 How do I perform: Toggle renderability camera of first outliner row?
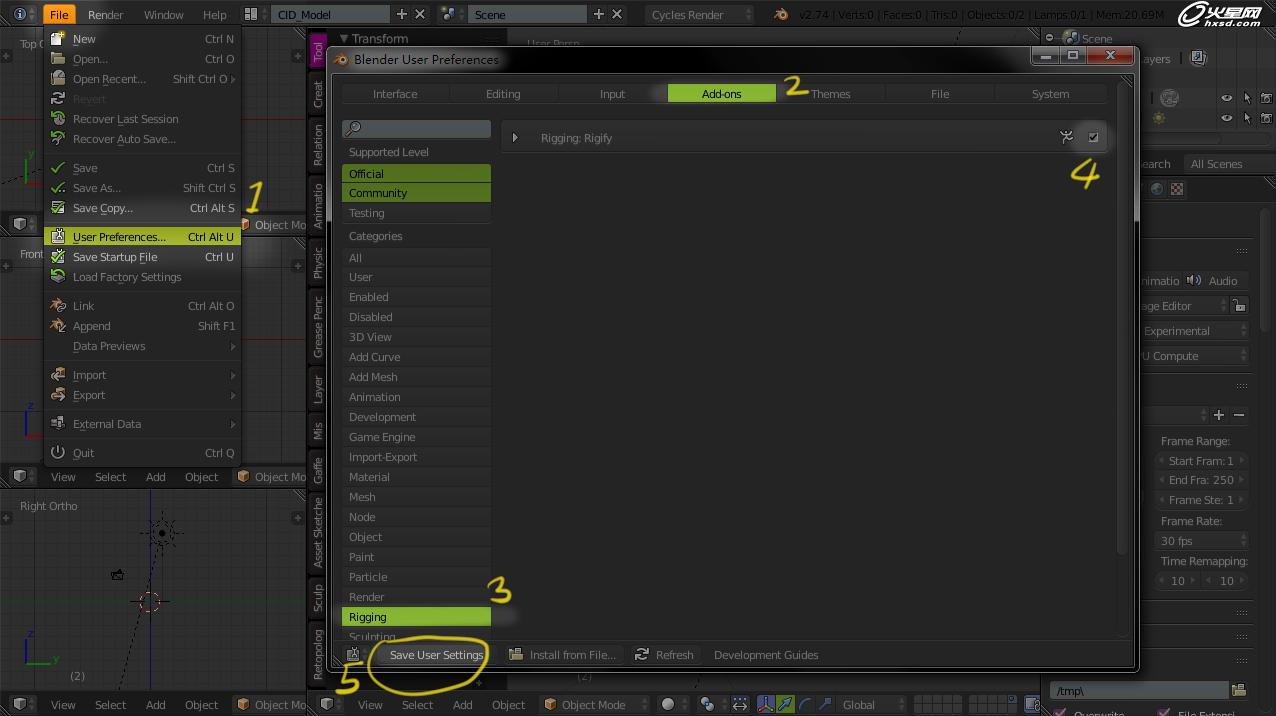[1266, 98]
